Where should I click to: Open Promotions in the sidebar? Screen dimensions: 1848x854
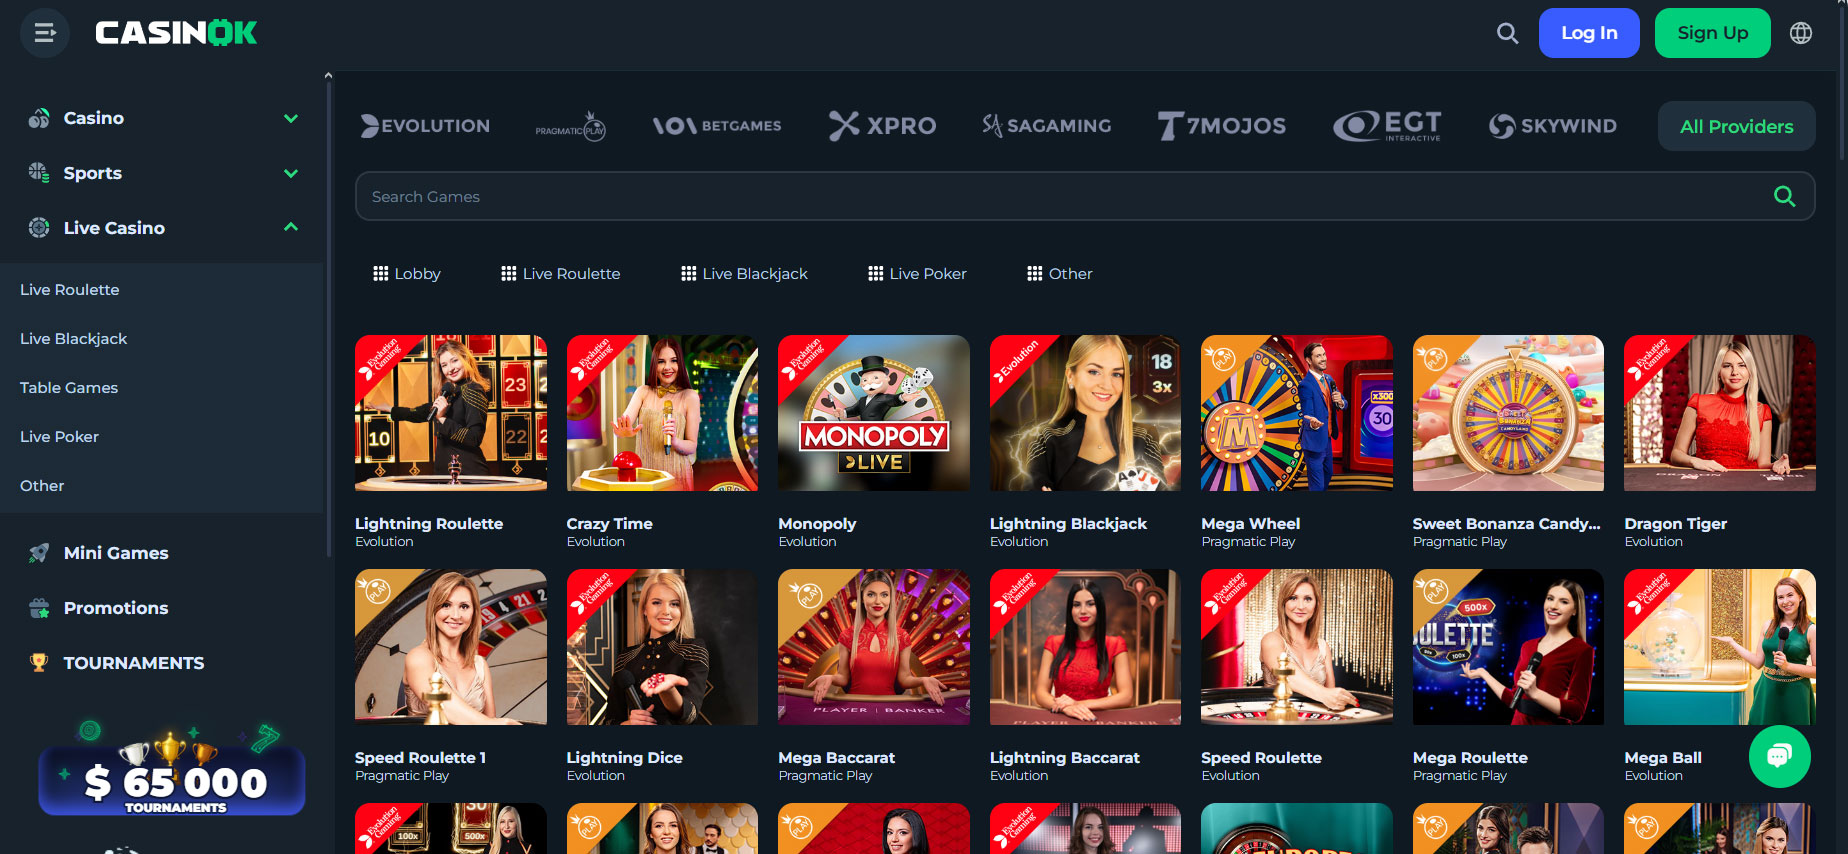[x=116, y=608]
